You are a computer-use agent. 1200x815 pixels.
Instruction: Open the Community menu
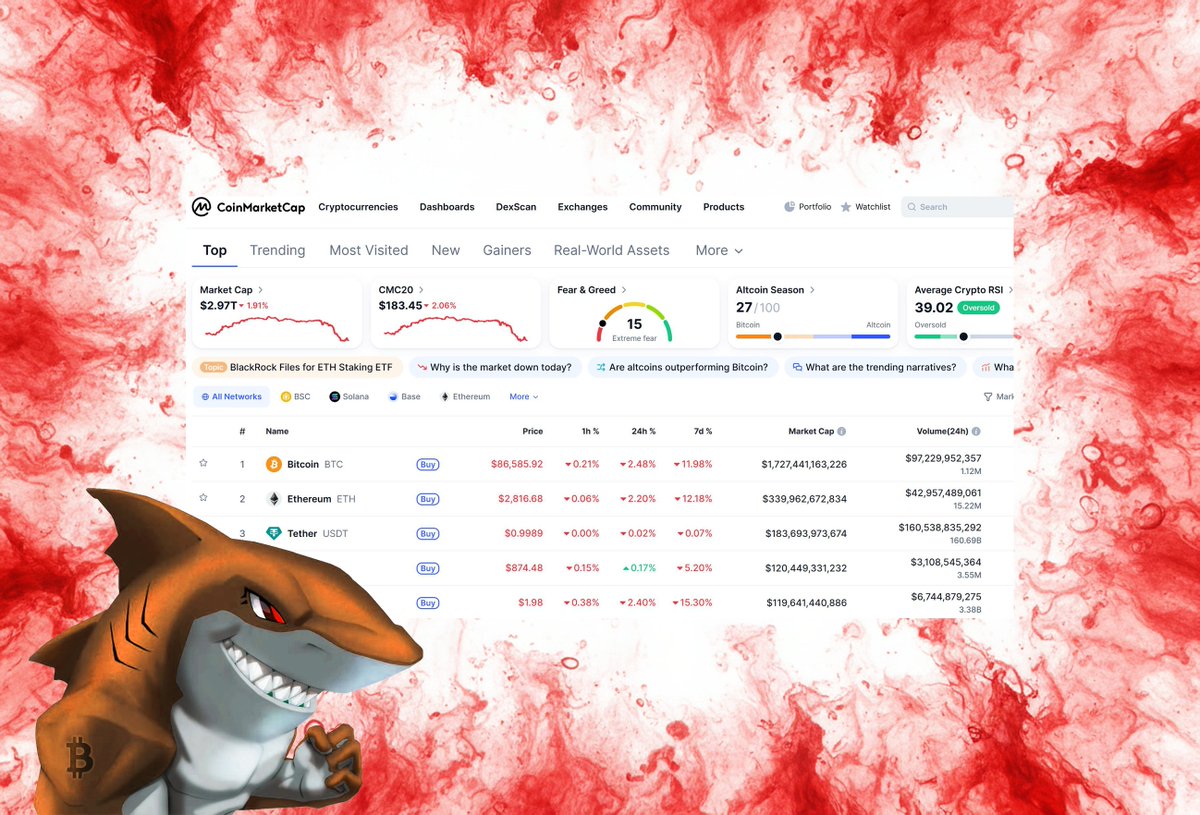coord(655,207)
